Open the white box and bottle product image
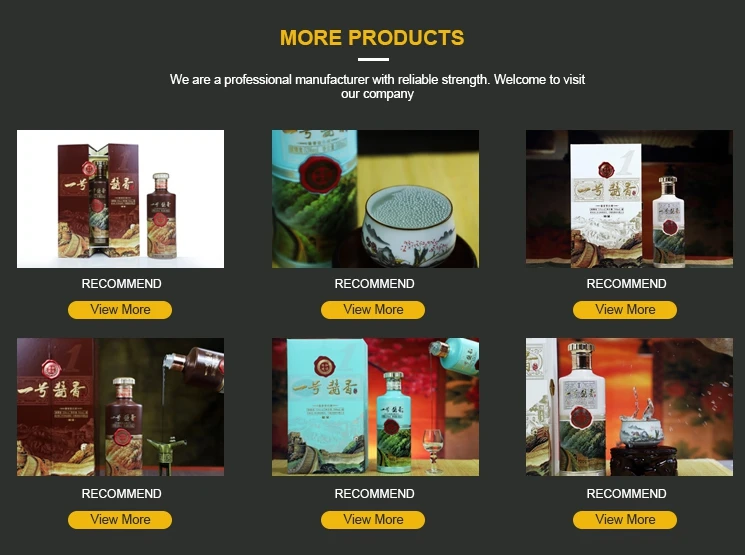745x555 pixels. coord(629,199)
